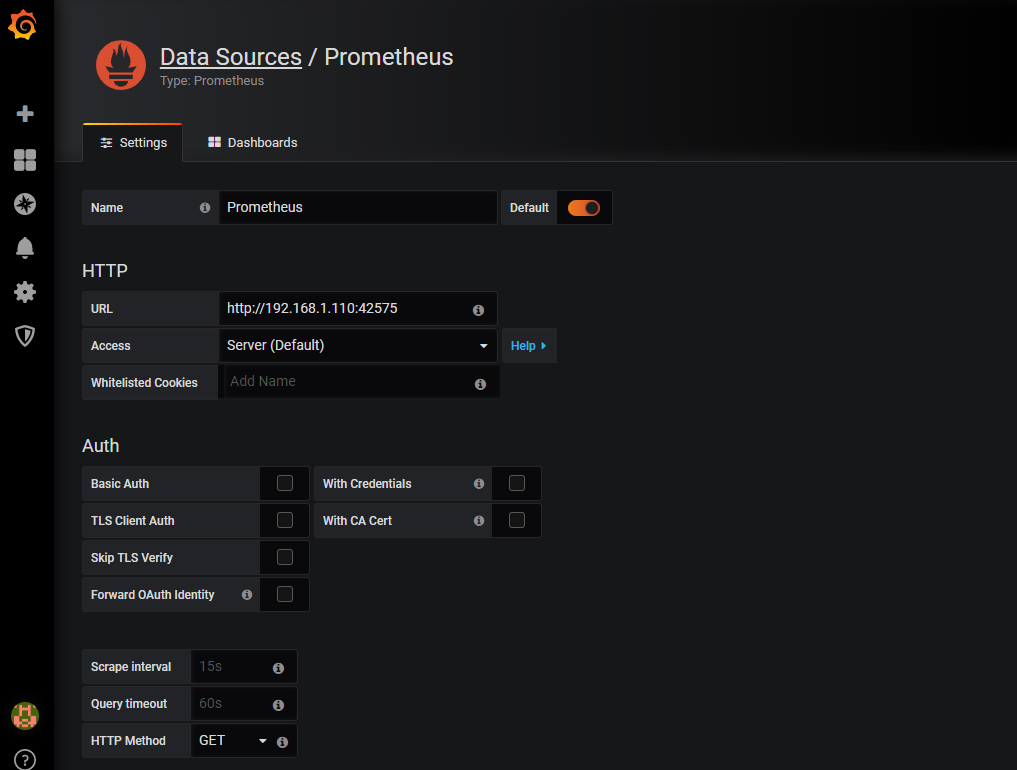This screenshot has width=1017, height=770.
Task: Expand the Help section beside Access
Action: click(528, 346)
